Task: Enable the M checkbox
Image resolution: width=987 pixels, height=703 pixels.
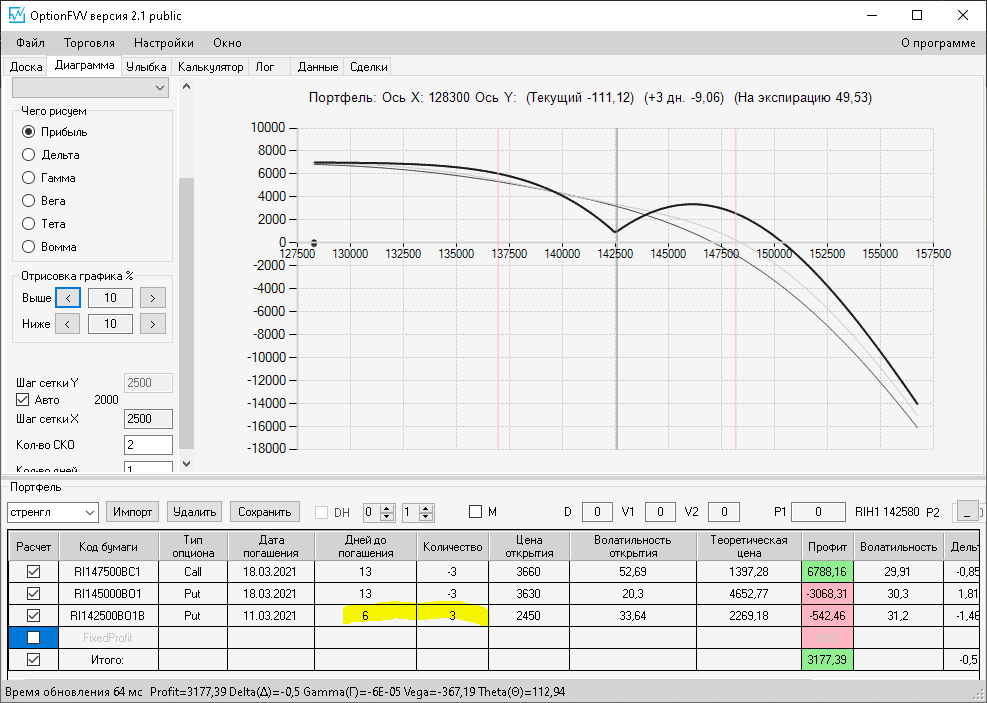Action: click(475, 512)
